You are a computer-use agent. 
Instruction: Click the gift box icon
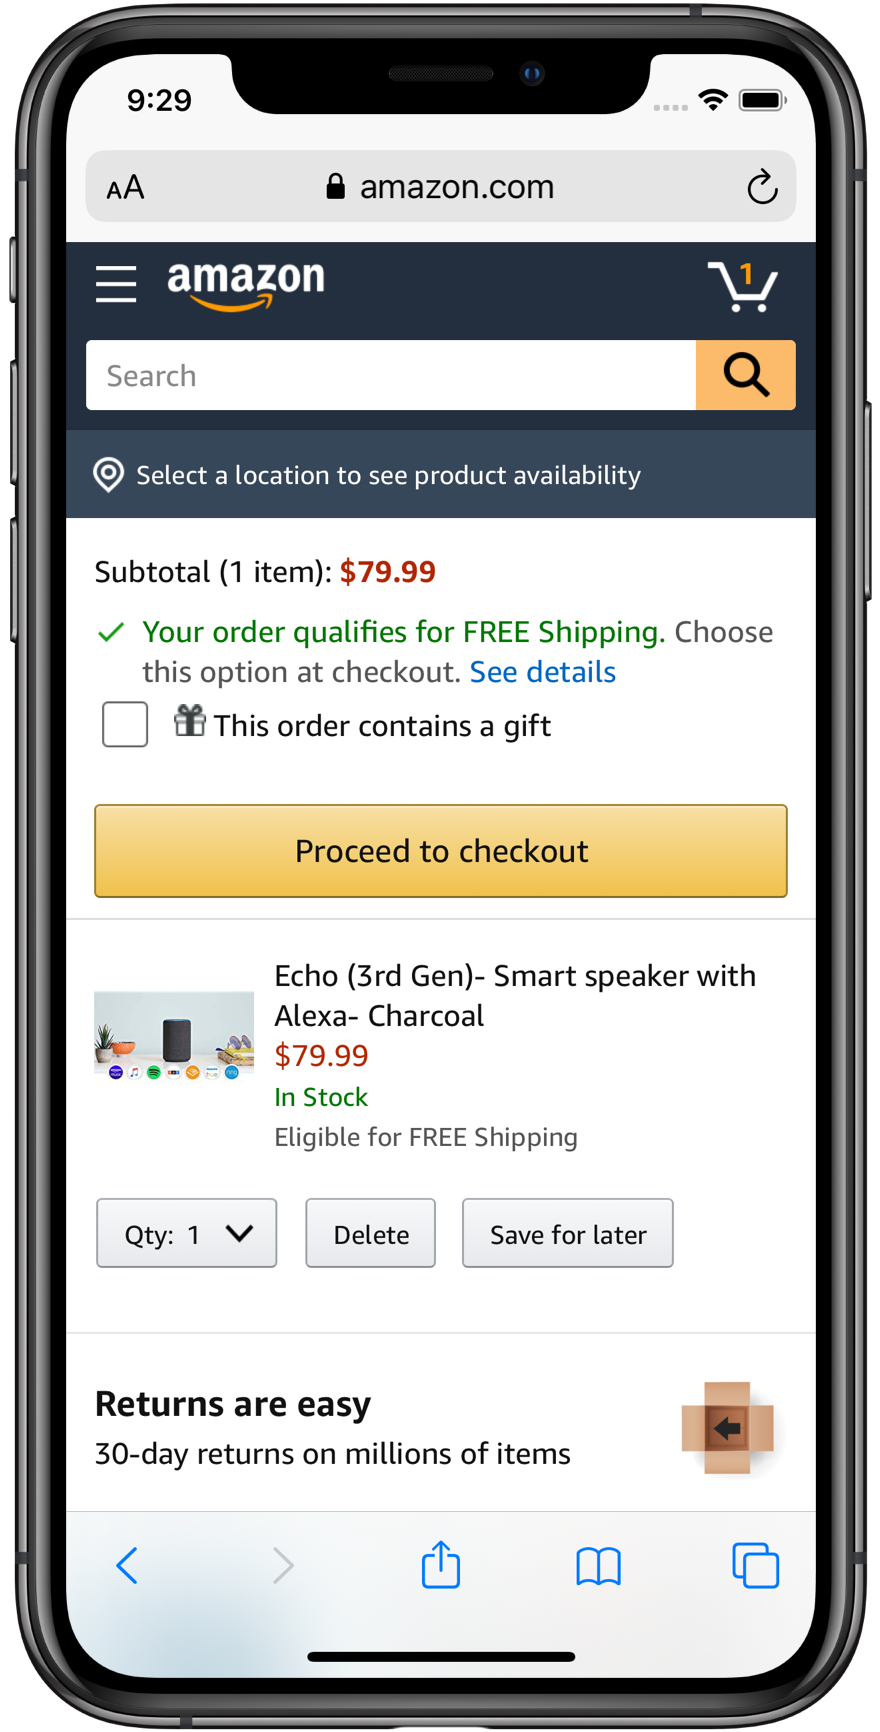click(x=189, y=720)
